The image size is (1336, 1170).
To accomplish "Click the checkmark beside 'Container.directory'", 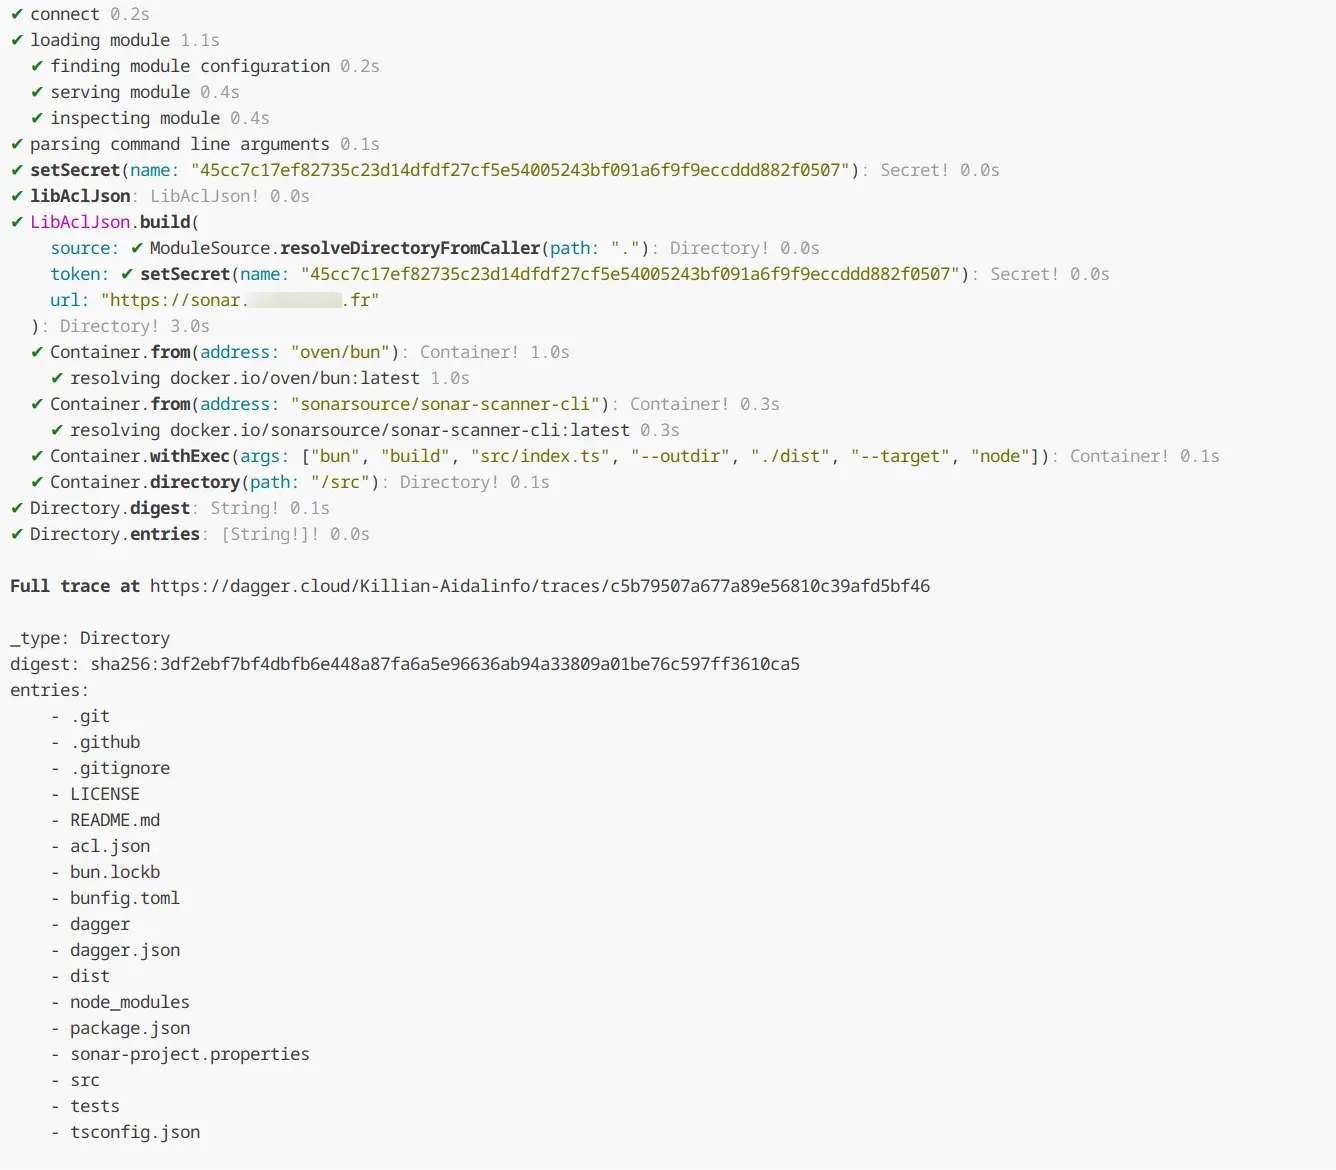I will point(37,482).
